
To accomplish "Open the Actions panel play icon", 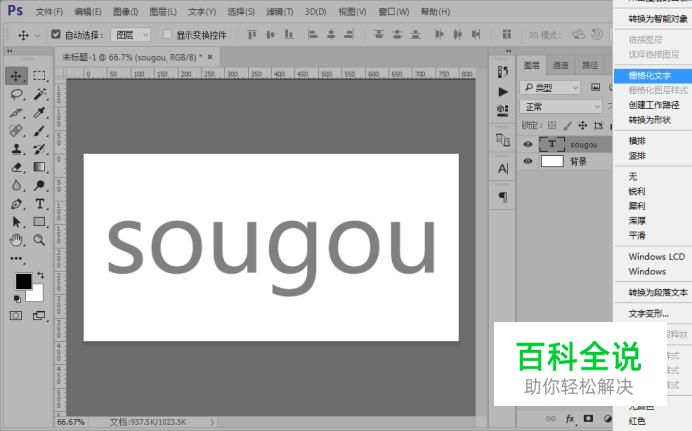I will [503, 92].
